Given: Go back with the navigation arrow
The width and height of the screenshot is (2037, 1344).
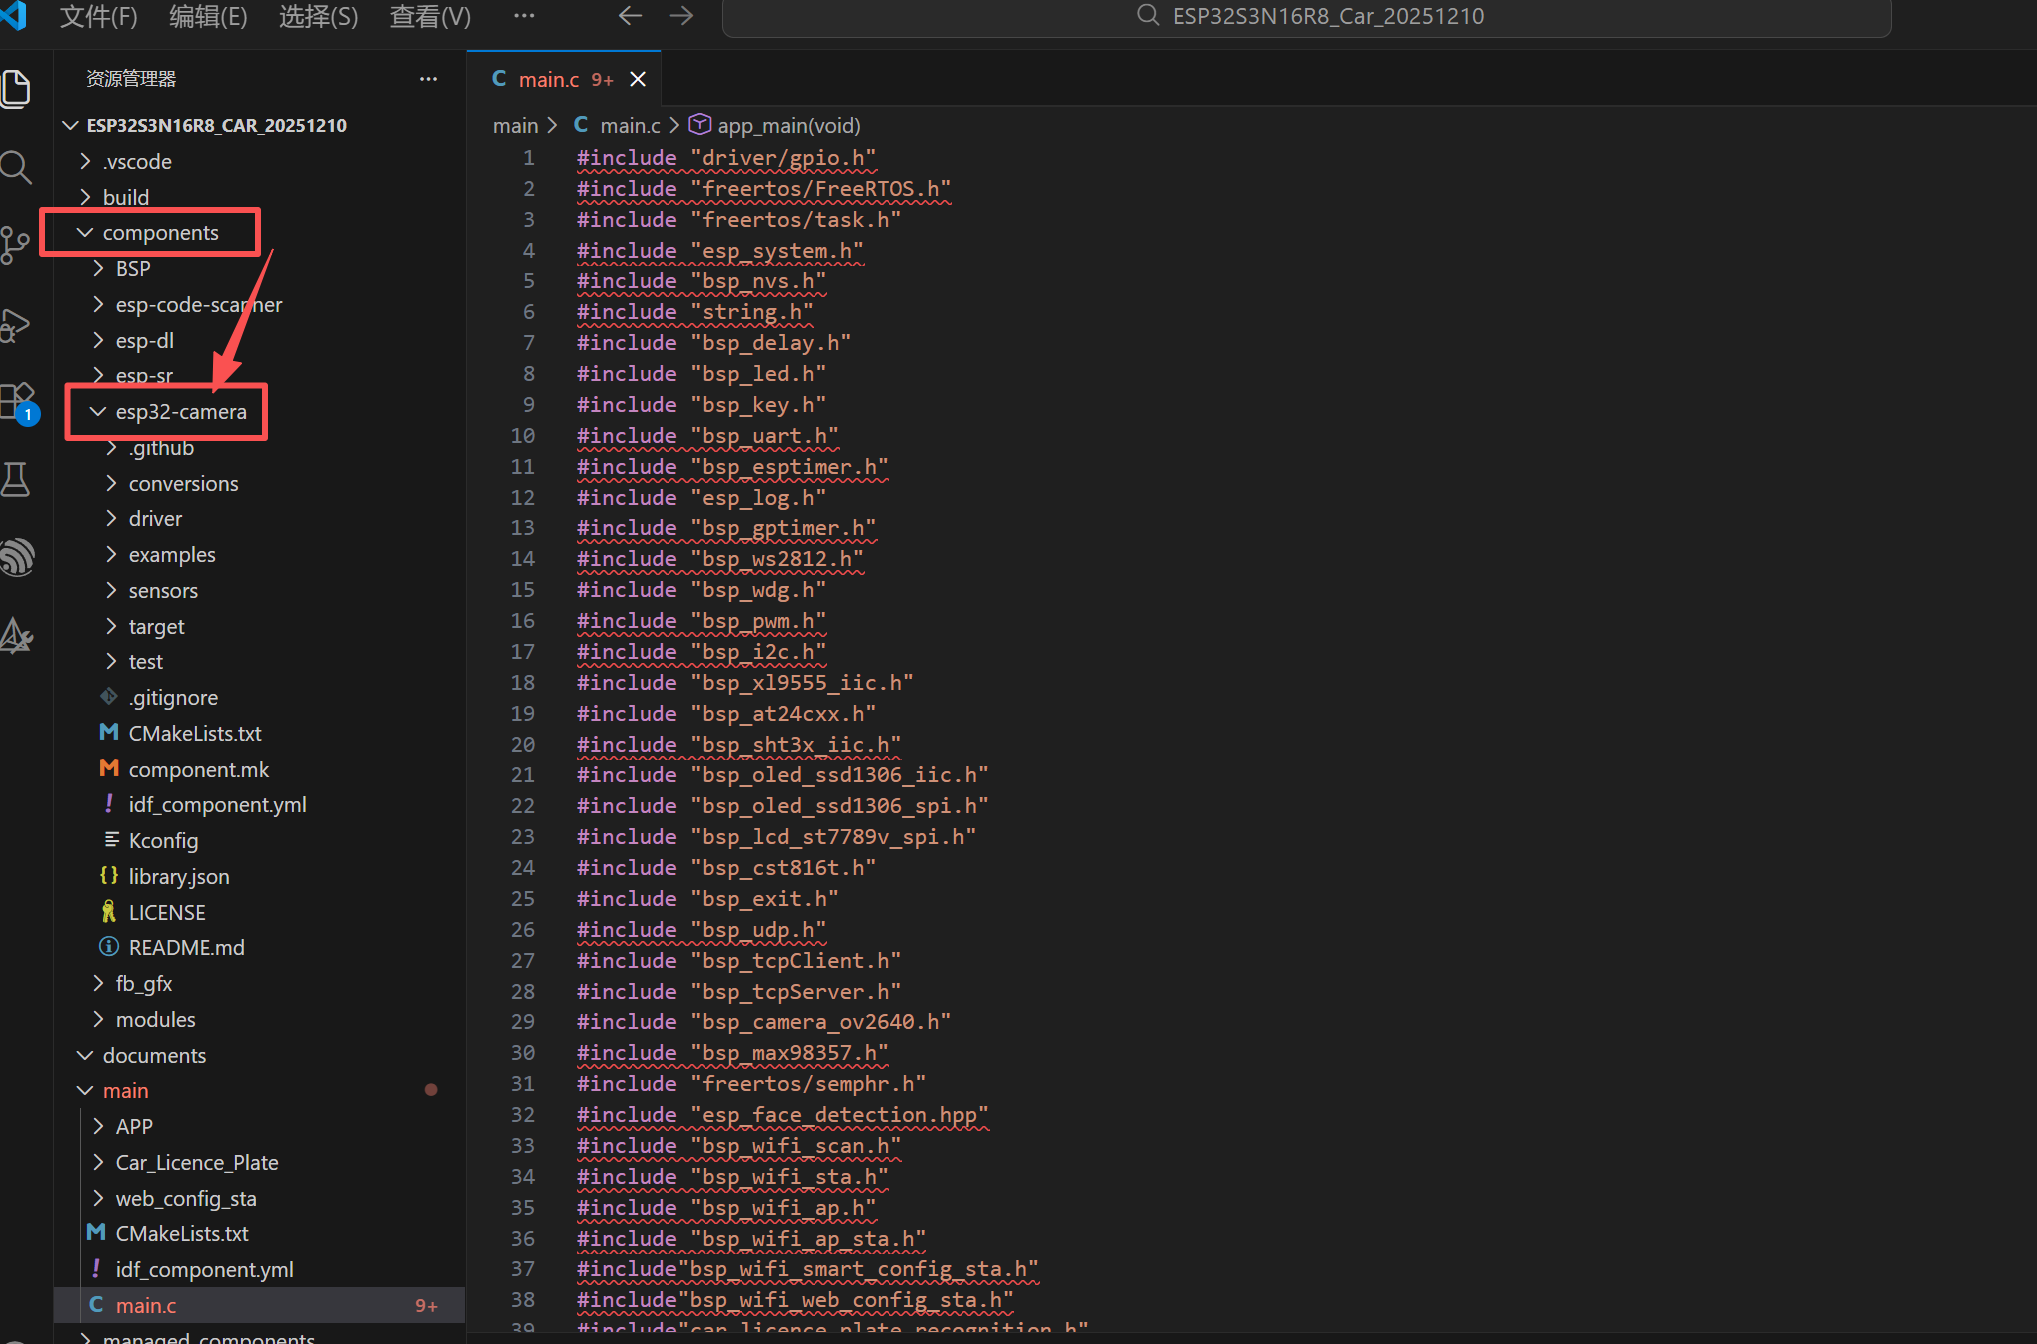Looking at the screenshot, I should tap(630, 16).
